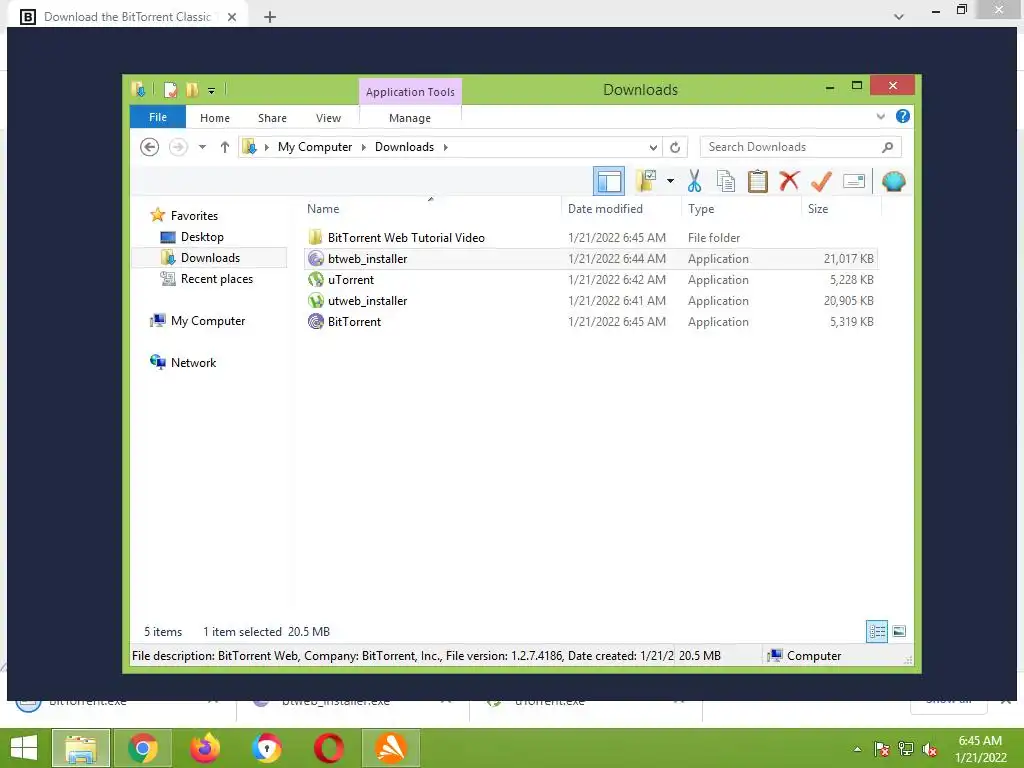This screenshot has width=1024, height=768.
Task: Click the Downloads folder icon in title bar
Action: pyautogui.click(x=138, y=89)
